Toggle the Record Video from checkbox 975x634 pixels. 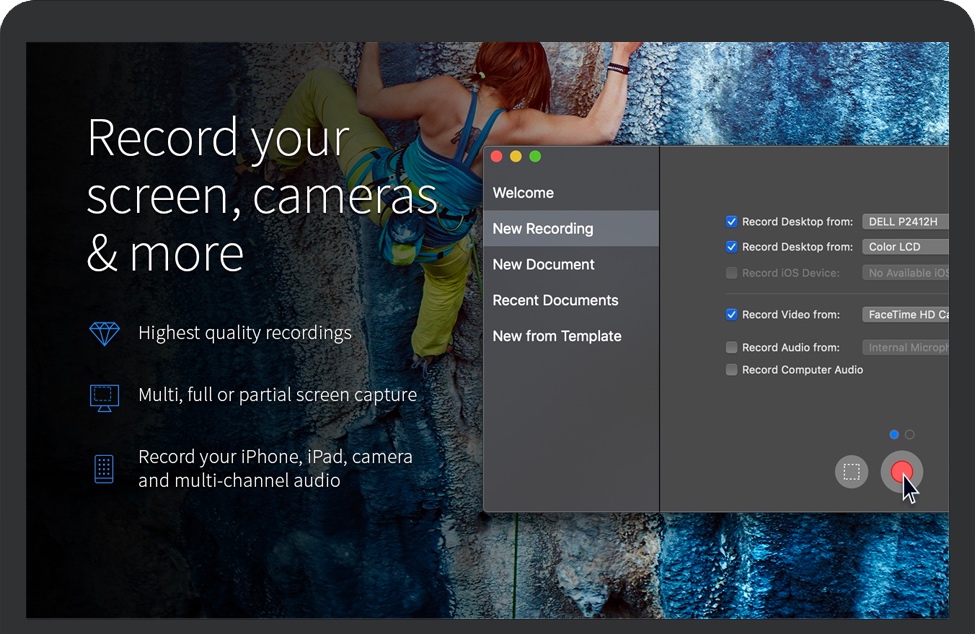pyautogui.click(x=732, y=315)
